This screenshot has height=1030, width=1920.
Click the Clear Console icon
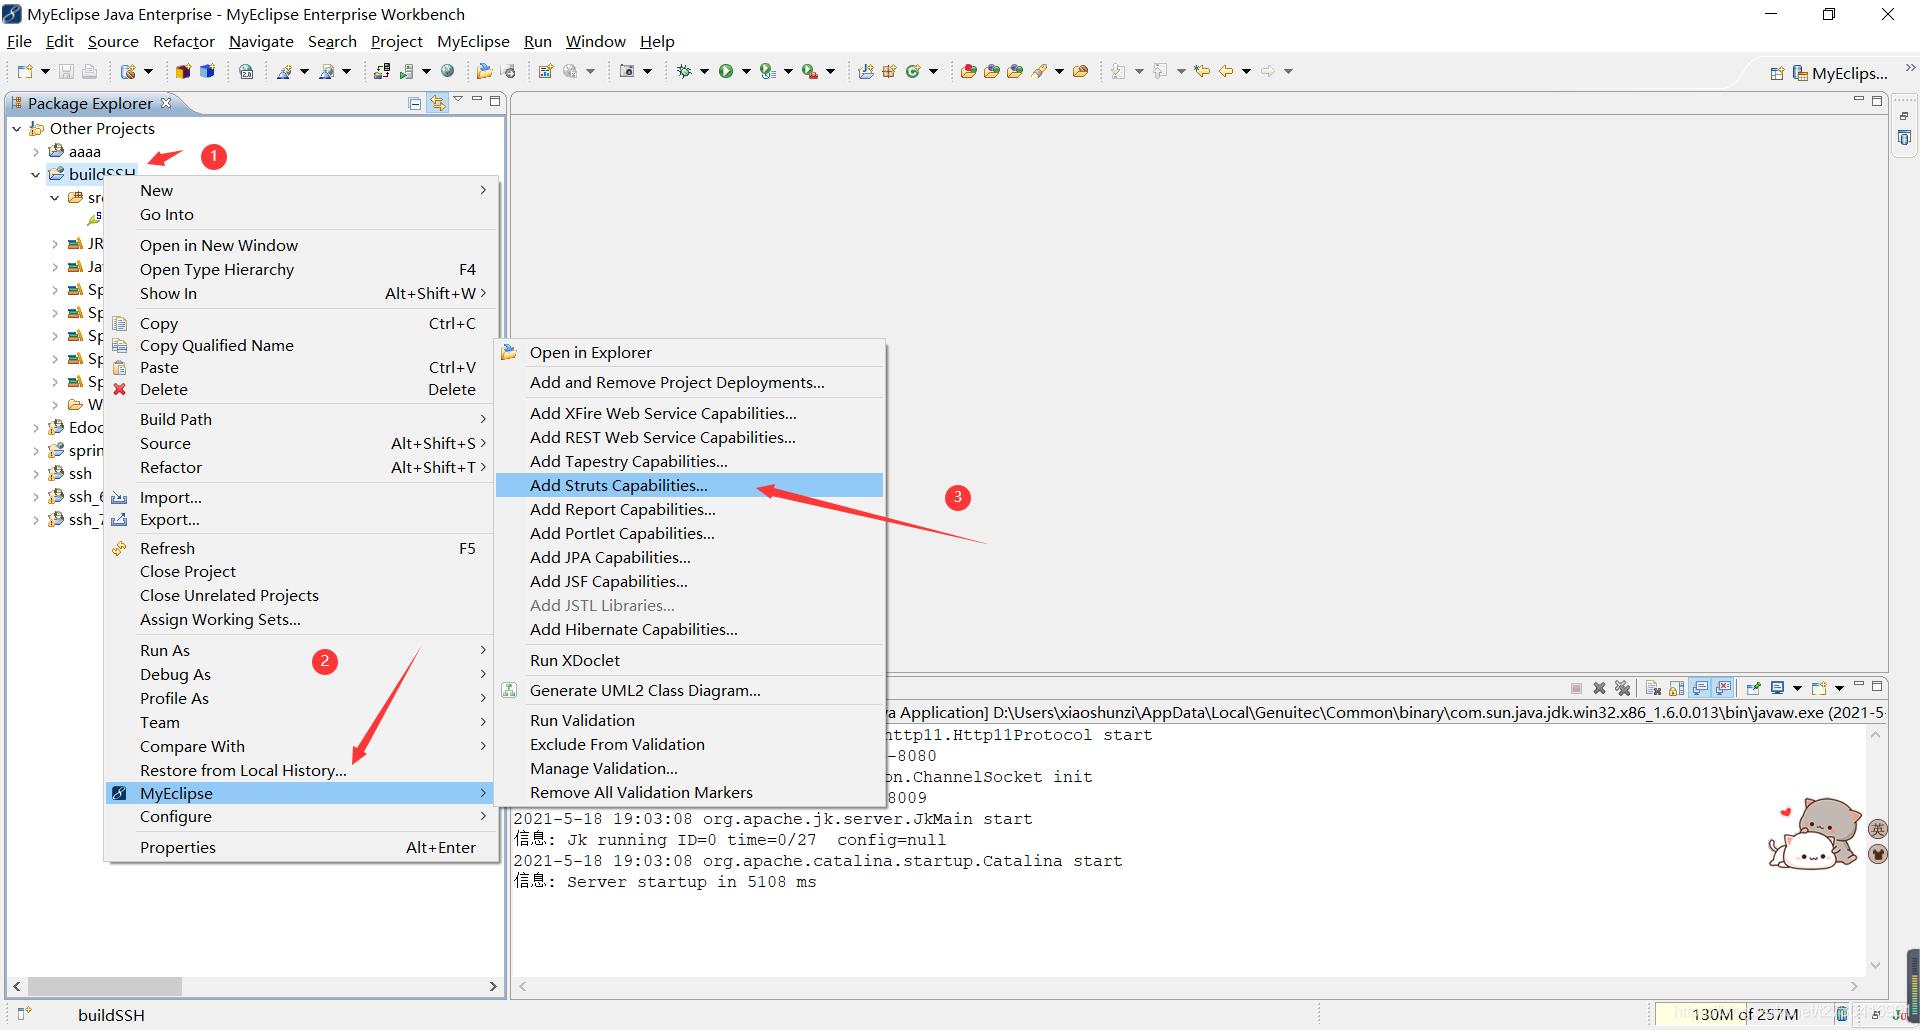[x=1653, y=688]
